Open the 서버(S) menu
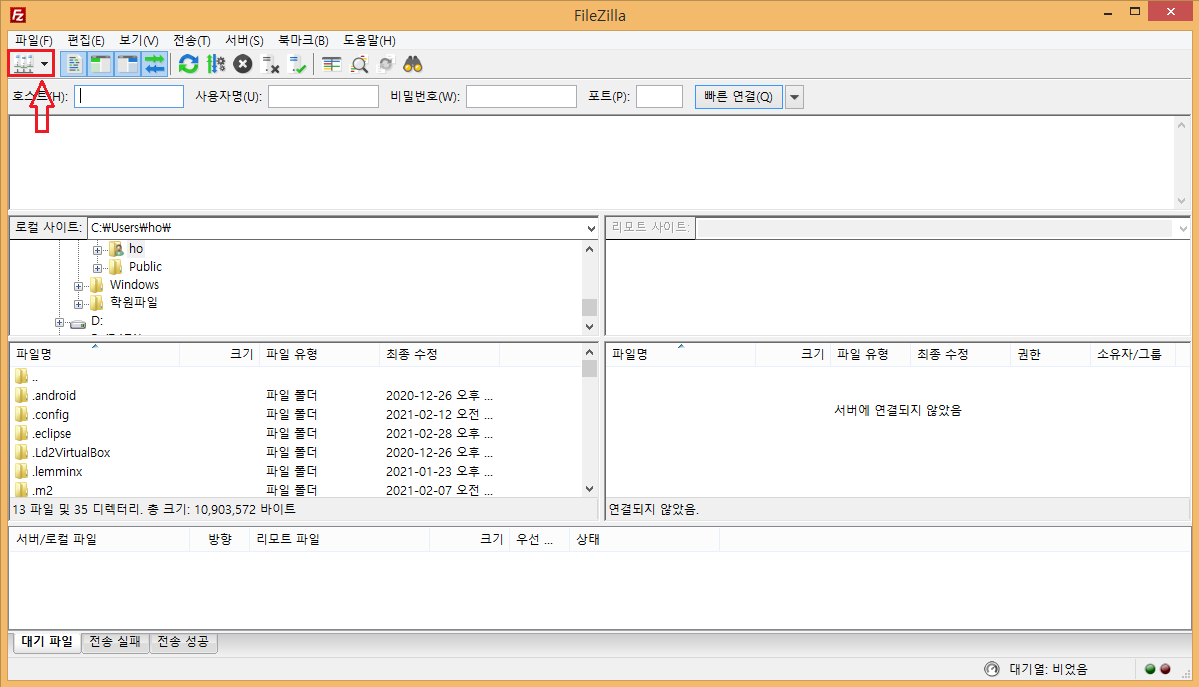The height and width of the screenshot is (687, 1199). coord(244,41)
